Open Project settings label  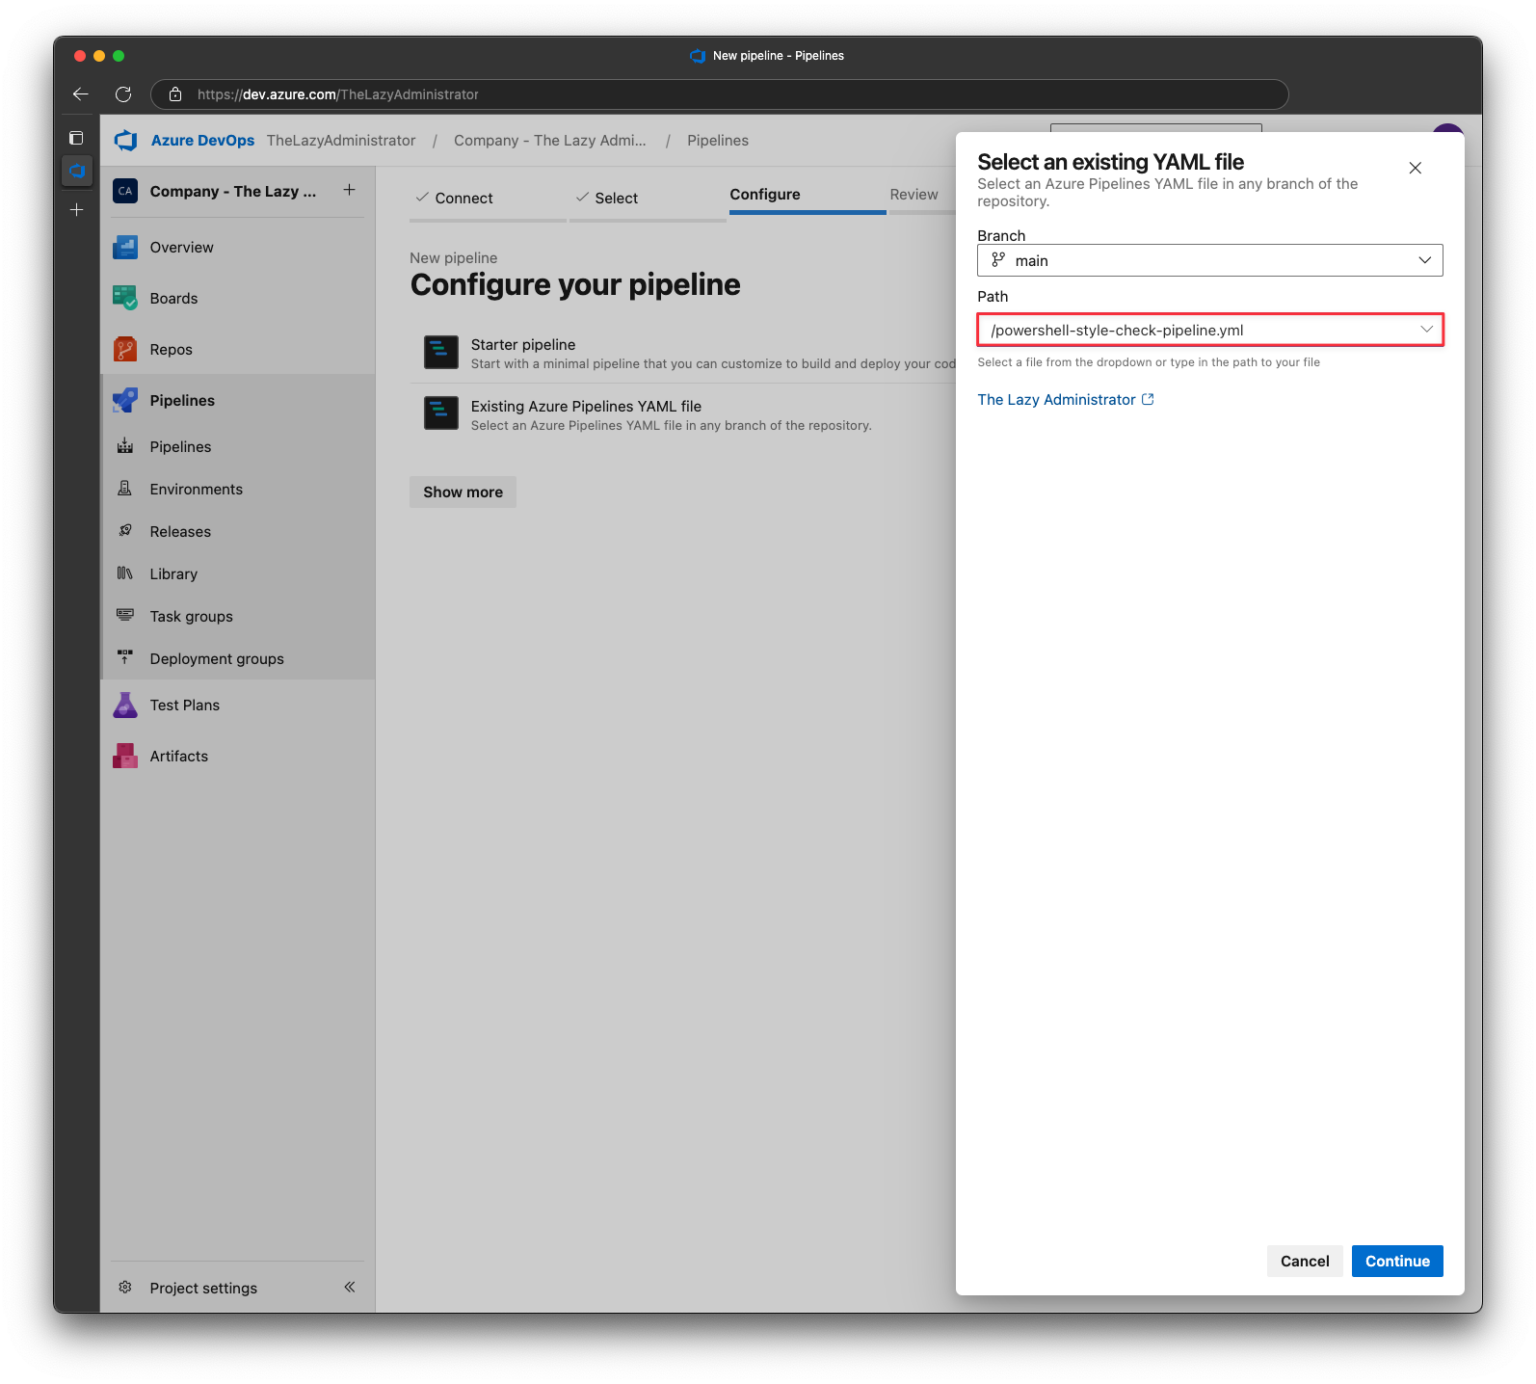click(203, 1288)
